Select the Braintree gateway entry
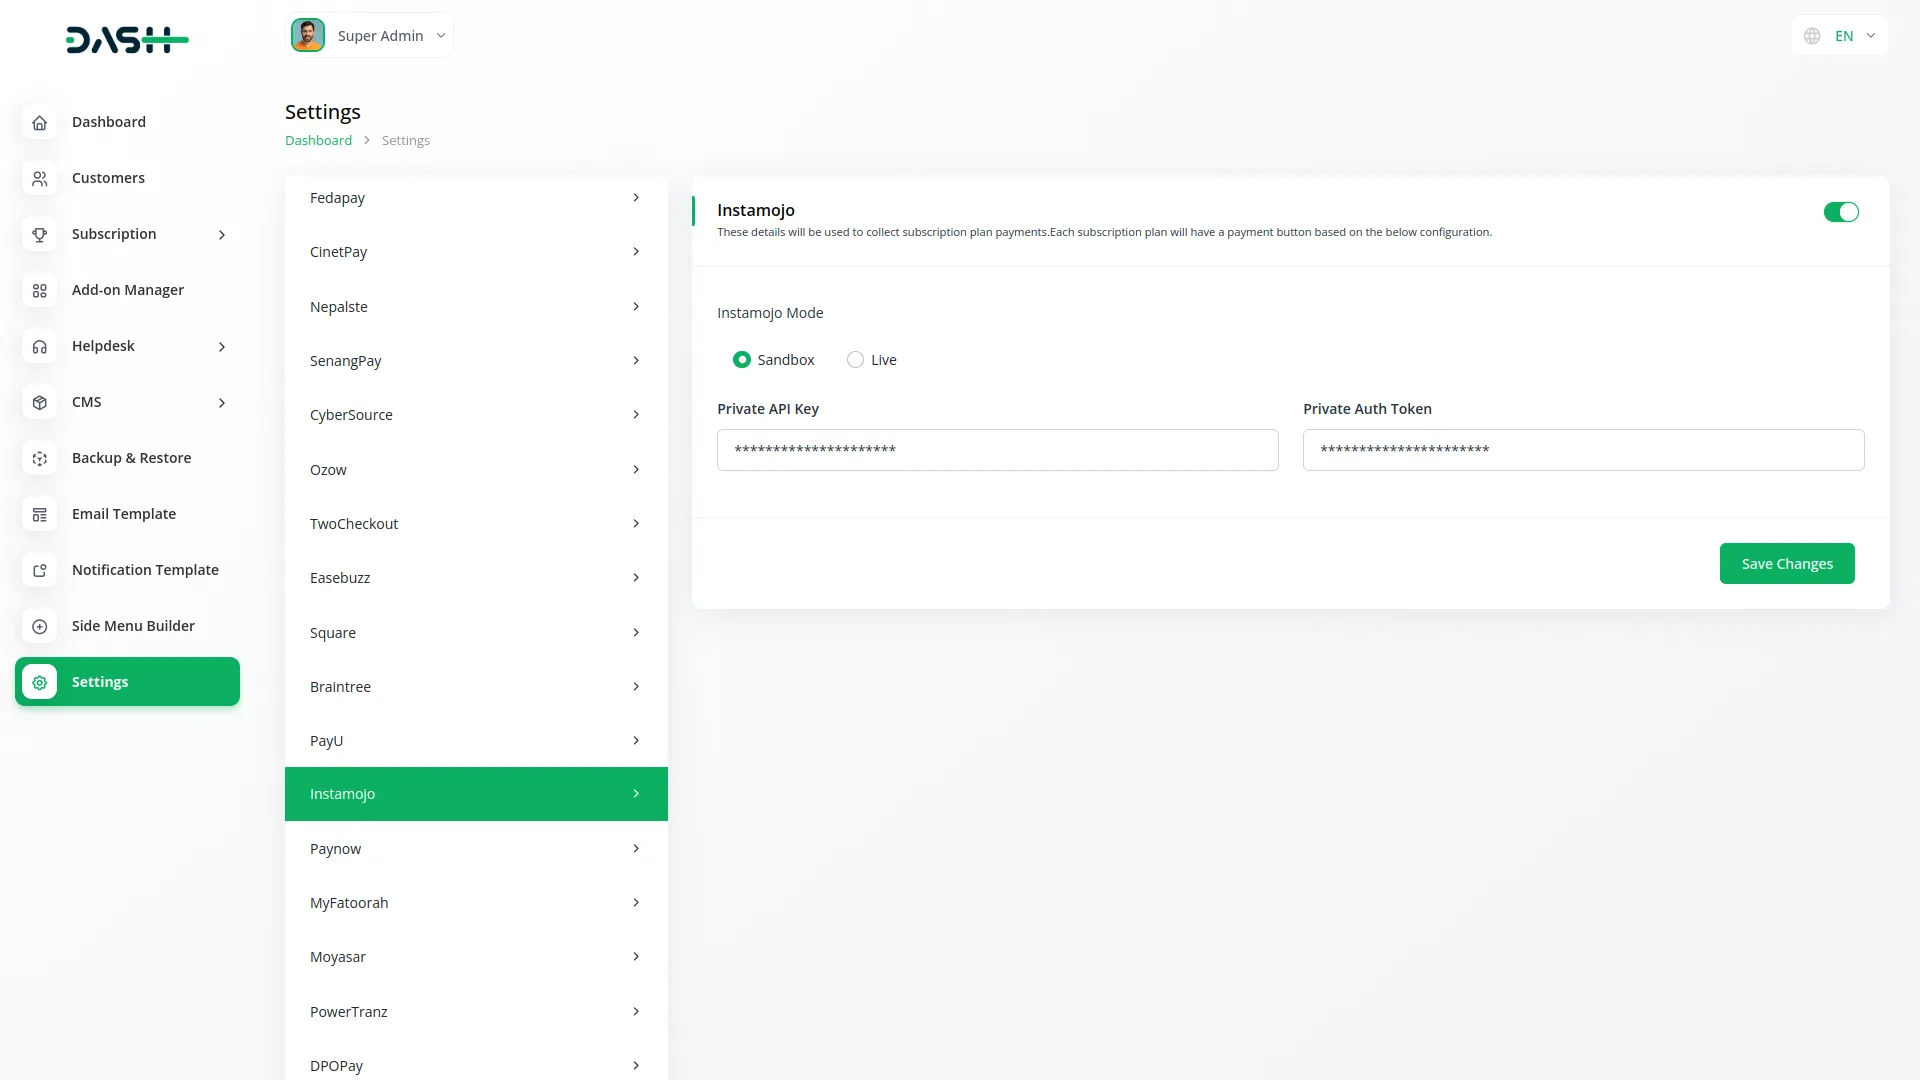Viewport: 1920px width, 1080px height. click(x=475, y=686)
